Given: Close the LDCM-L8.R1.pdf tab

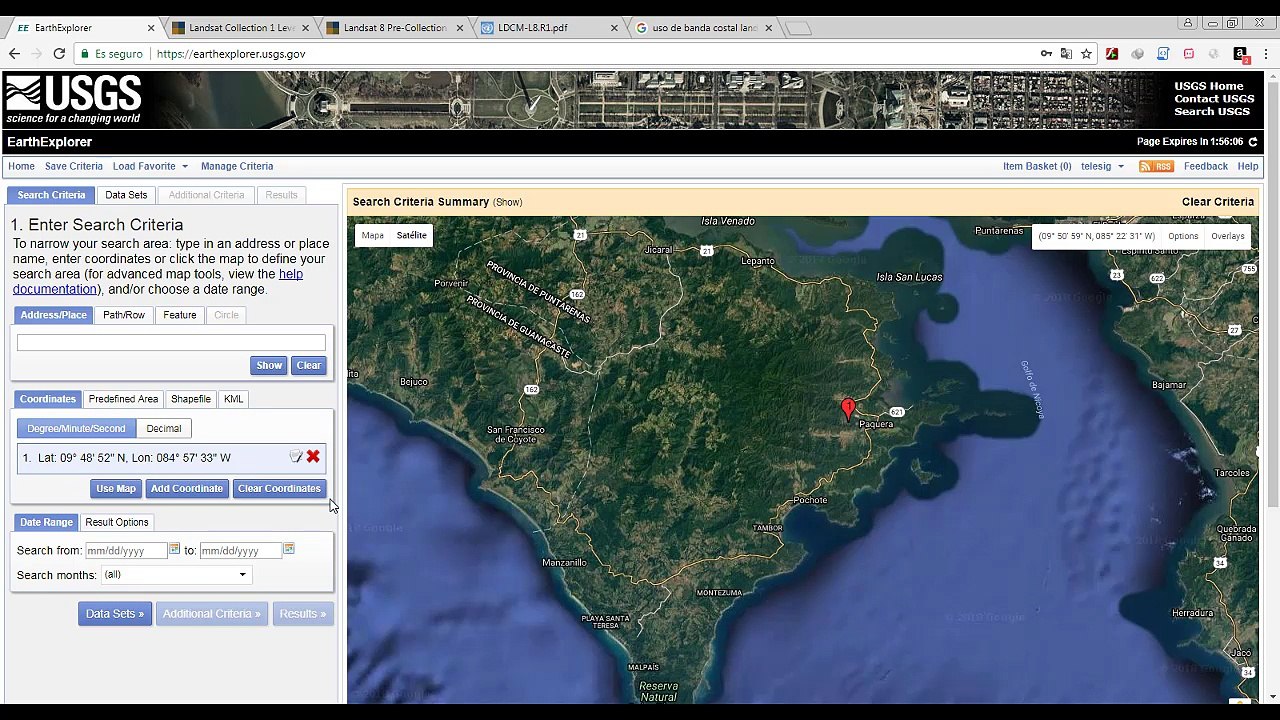Looking at the screenshot, I should [614, 28].
